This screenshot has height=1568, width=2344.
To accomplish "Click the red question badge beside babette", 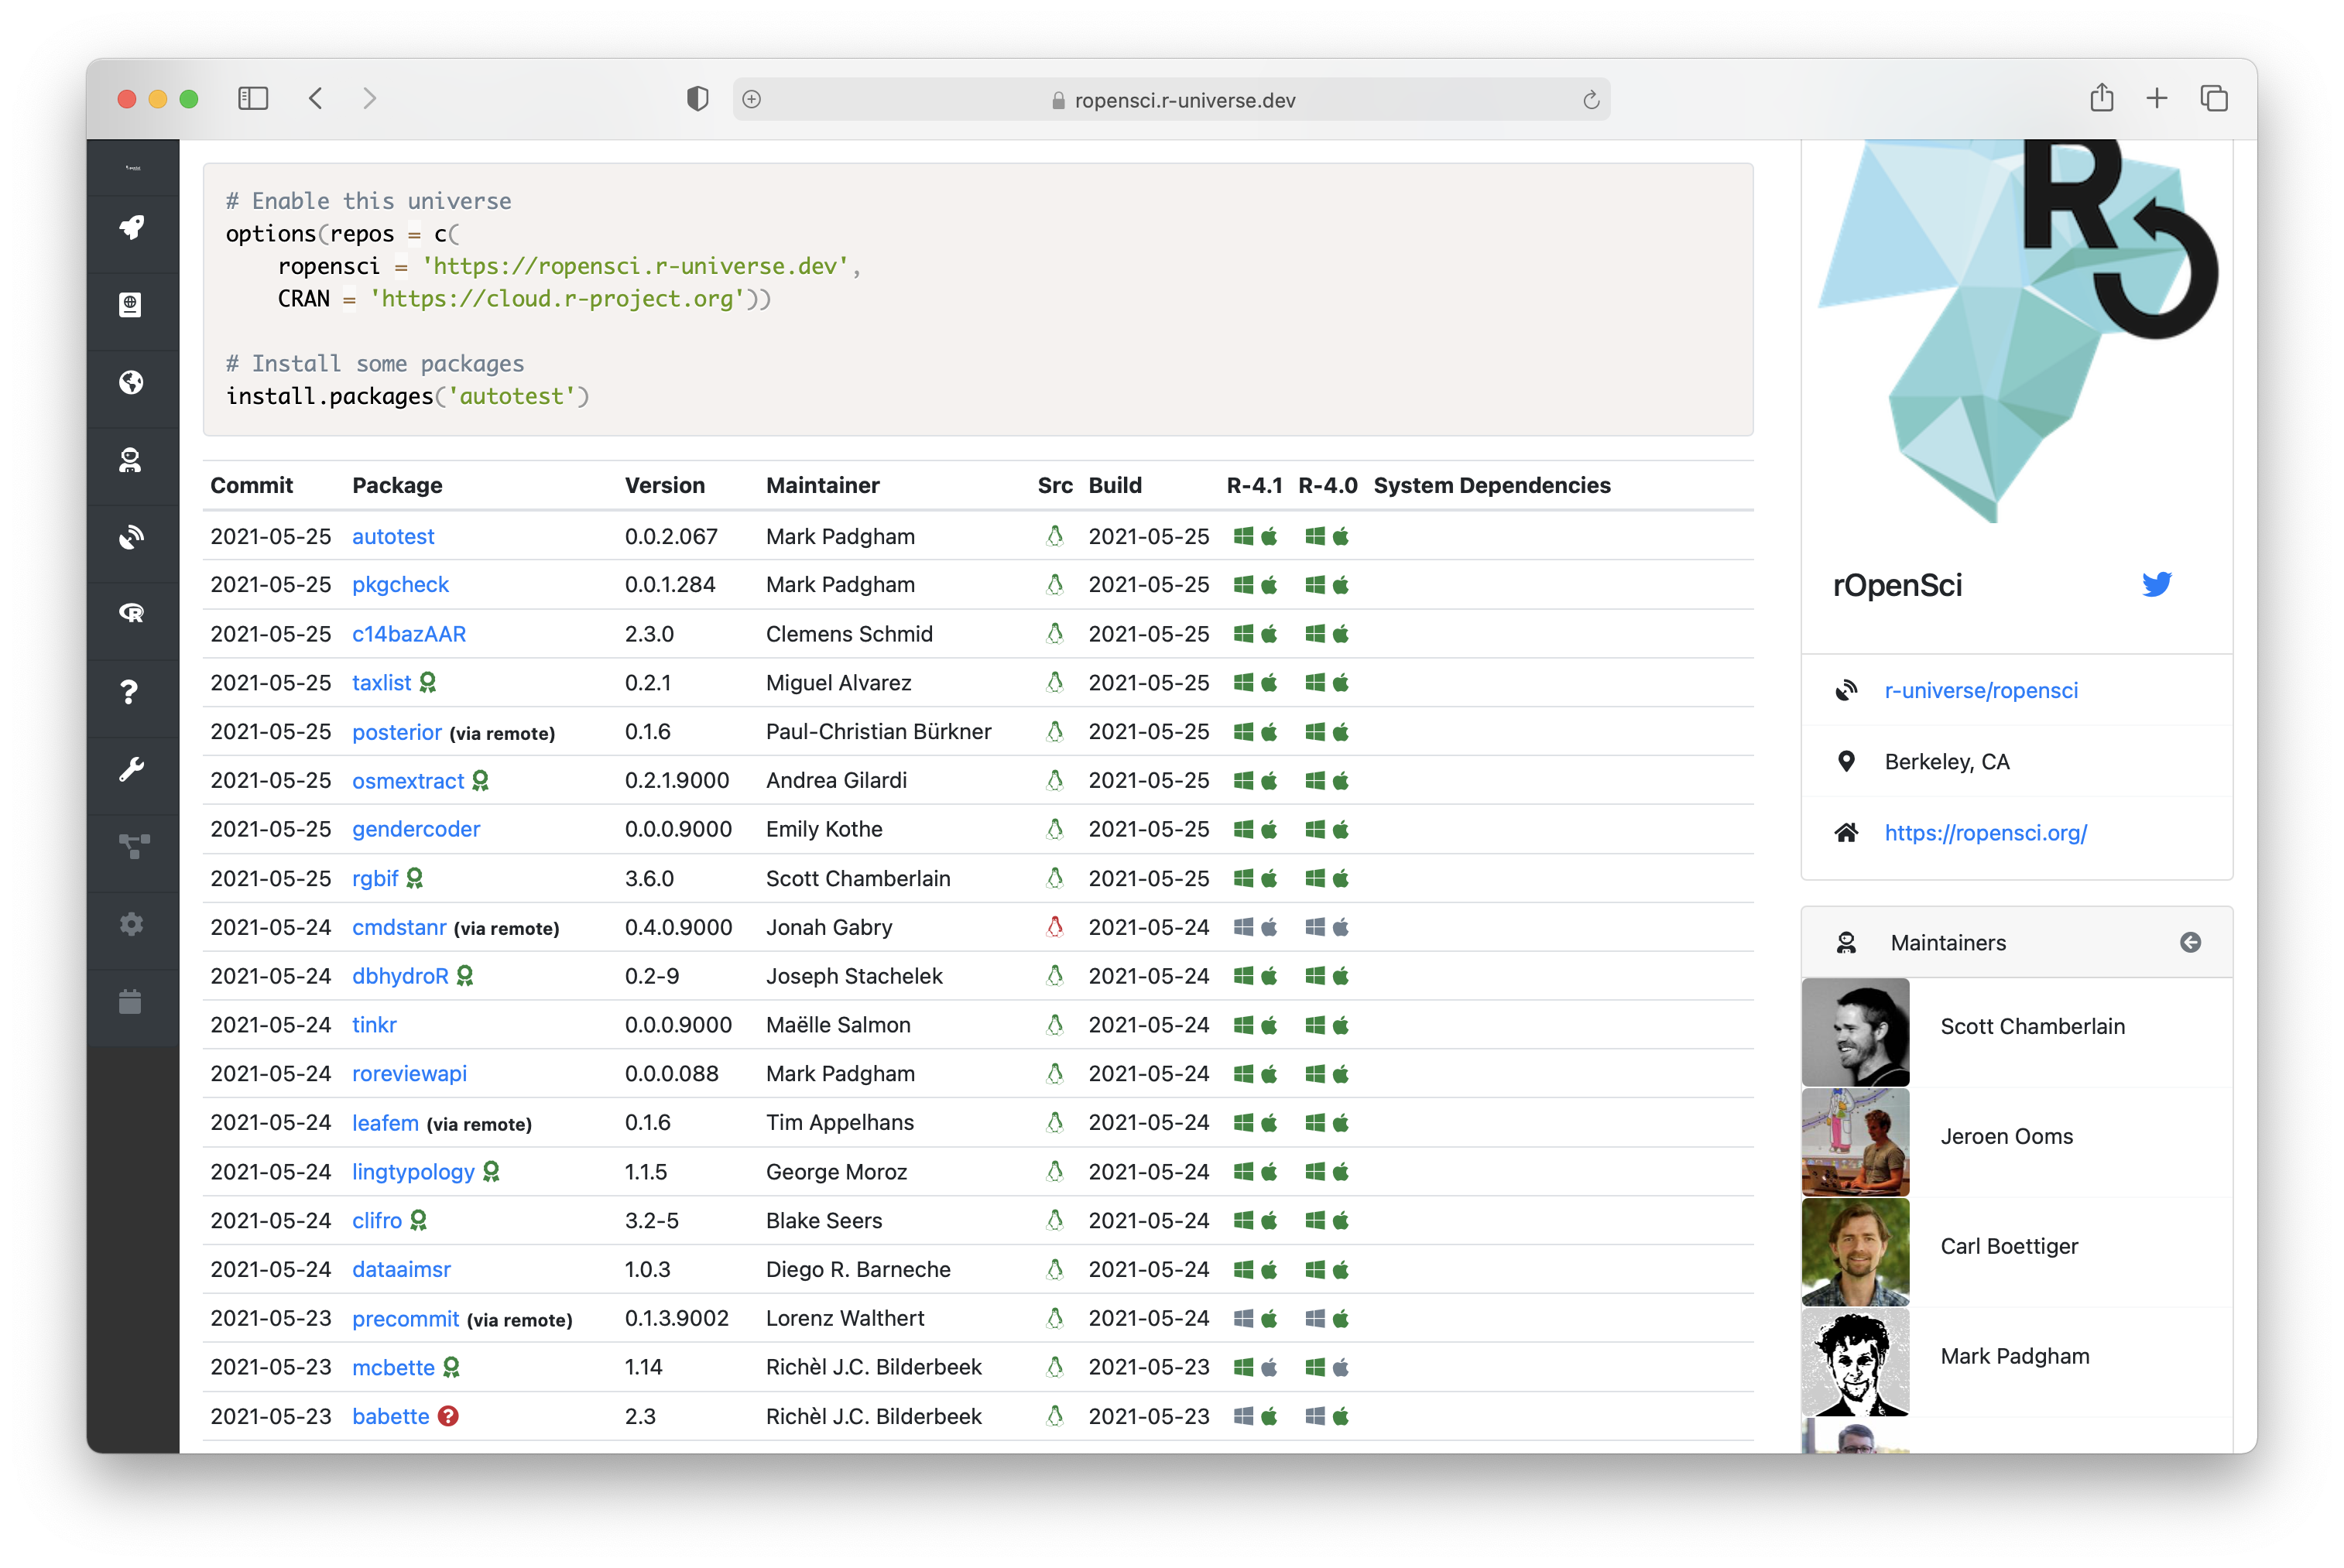I will (449, 1416).
